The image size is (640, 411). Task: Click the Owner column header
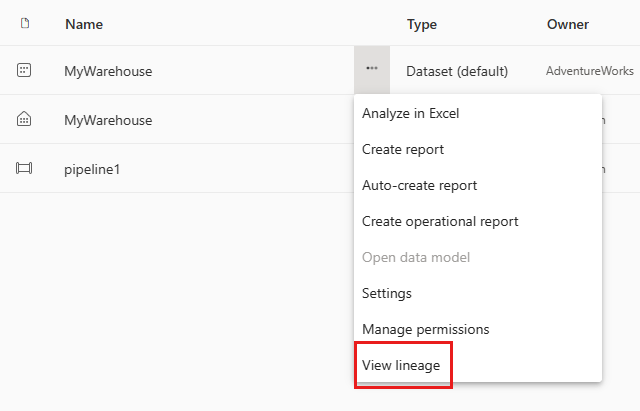click(x=568, y=24)
